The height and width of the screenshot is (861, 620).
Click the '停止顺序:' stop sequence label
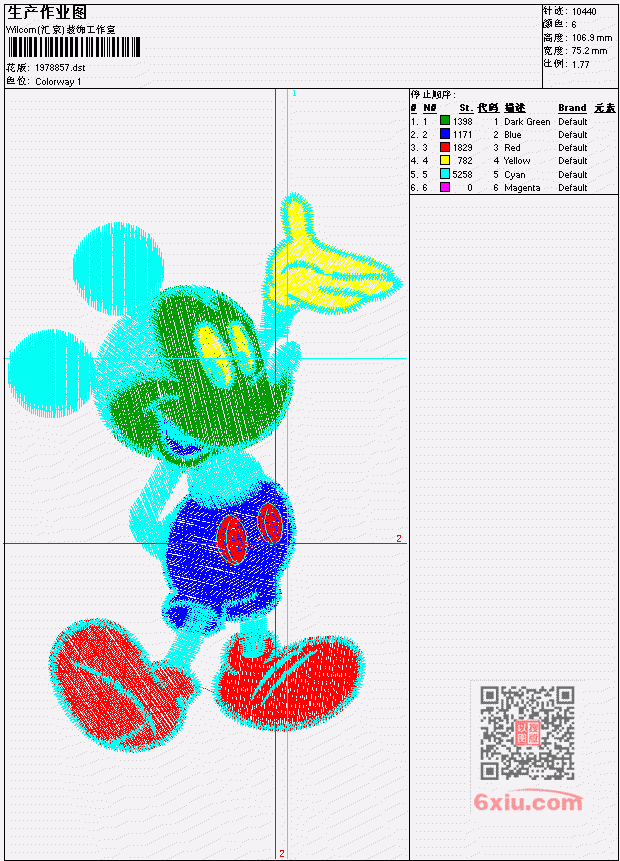[433, 94]
